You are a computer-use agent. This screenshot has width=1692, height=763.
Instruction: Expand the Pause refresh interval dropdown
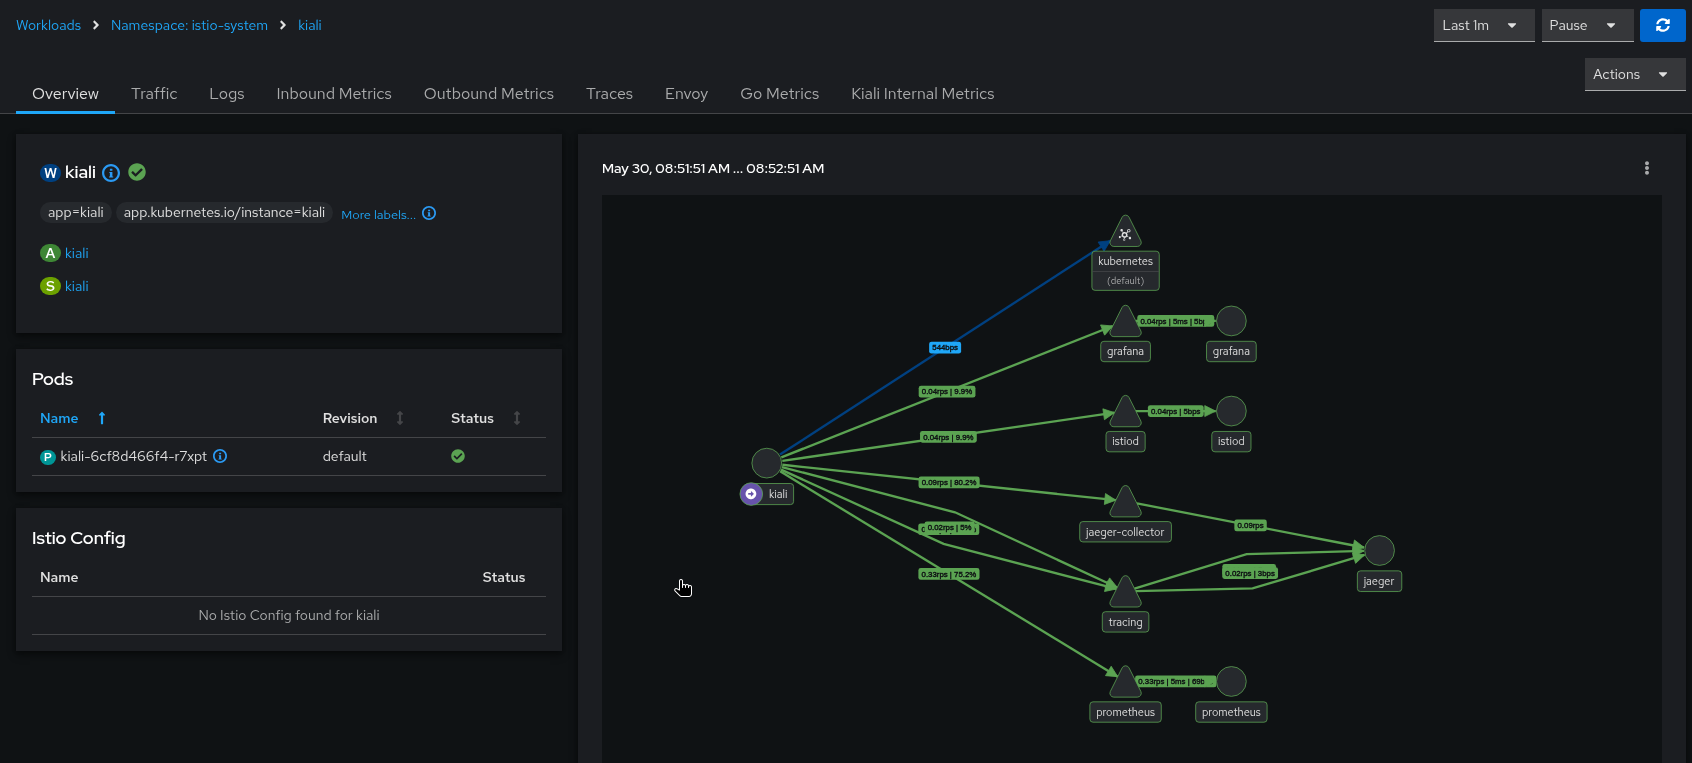(1586, 25)
